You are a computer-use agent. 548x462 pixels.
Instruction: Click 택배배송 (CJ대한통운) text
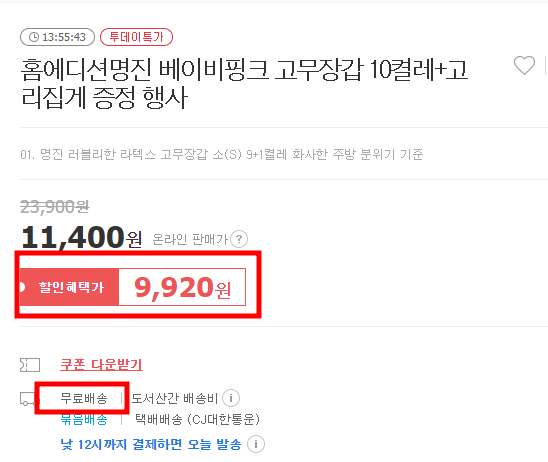(x=197, y=419)
